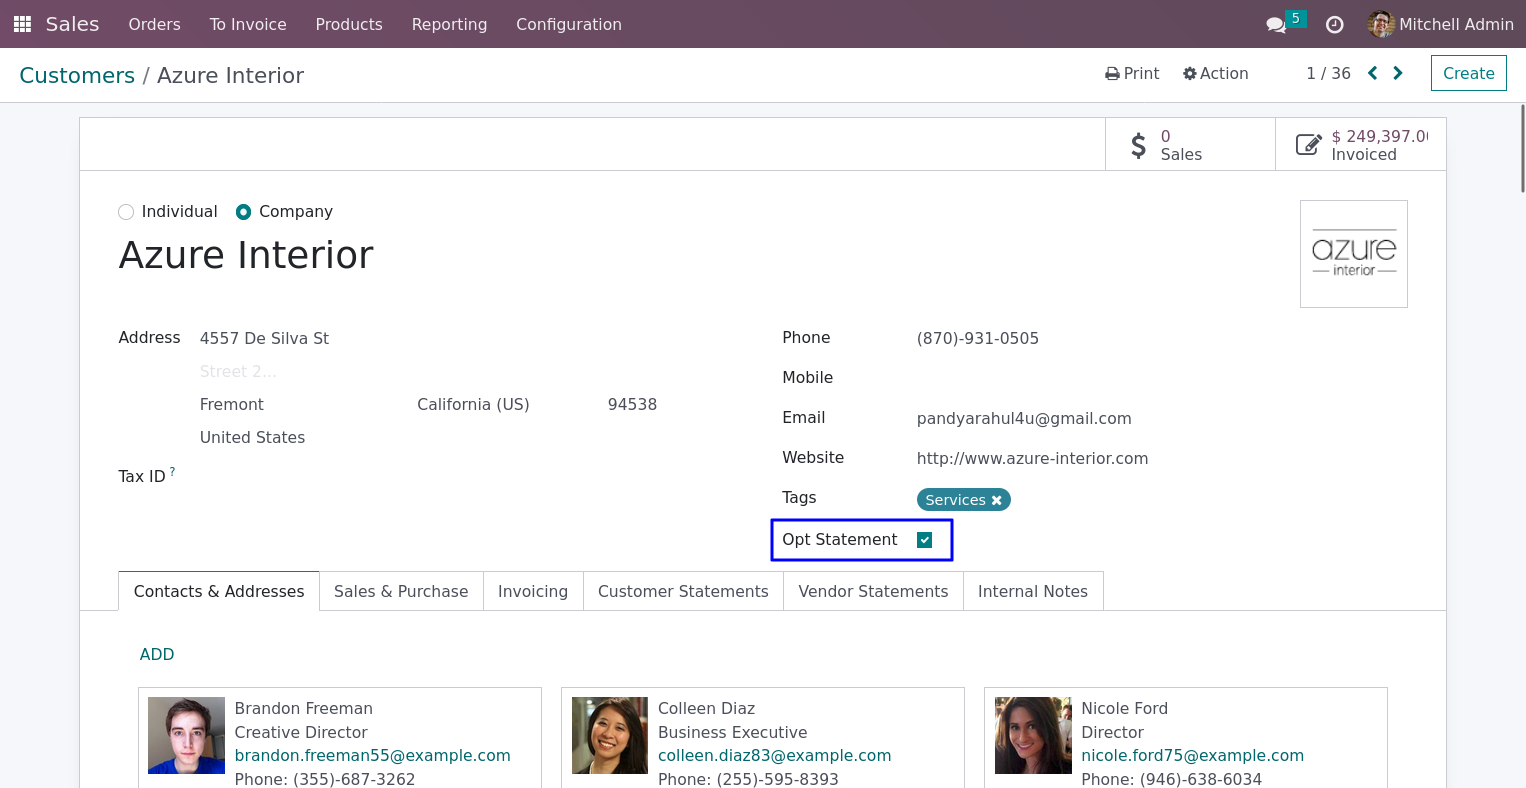
Task: Select the Individual radio button
Action: point(126,212)
